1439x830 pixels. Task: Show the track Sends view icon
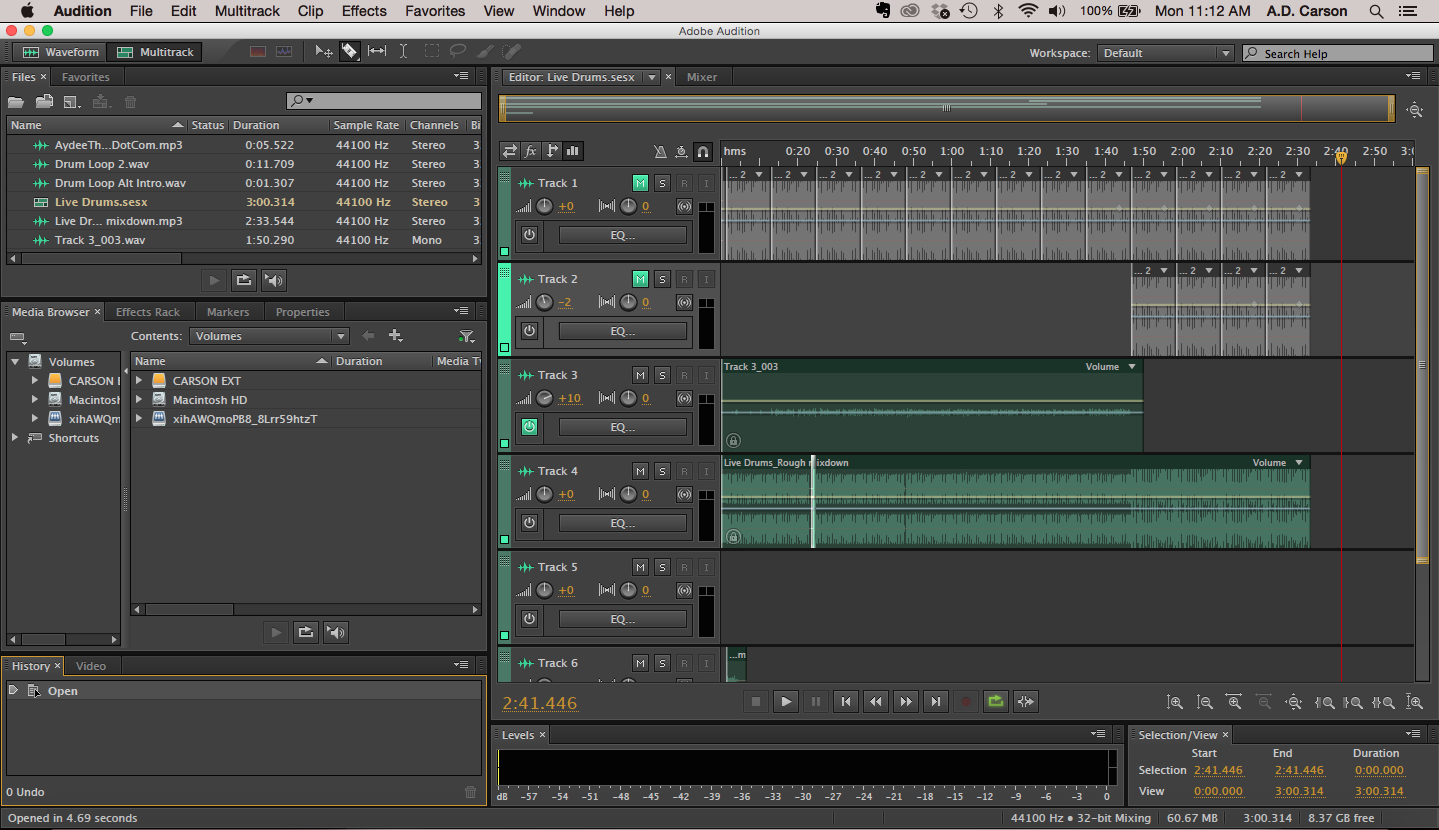pyautogui.click(x=552, y=151)
